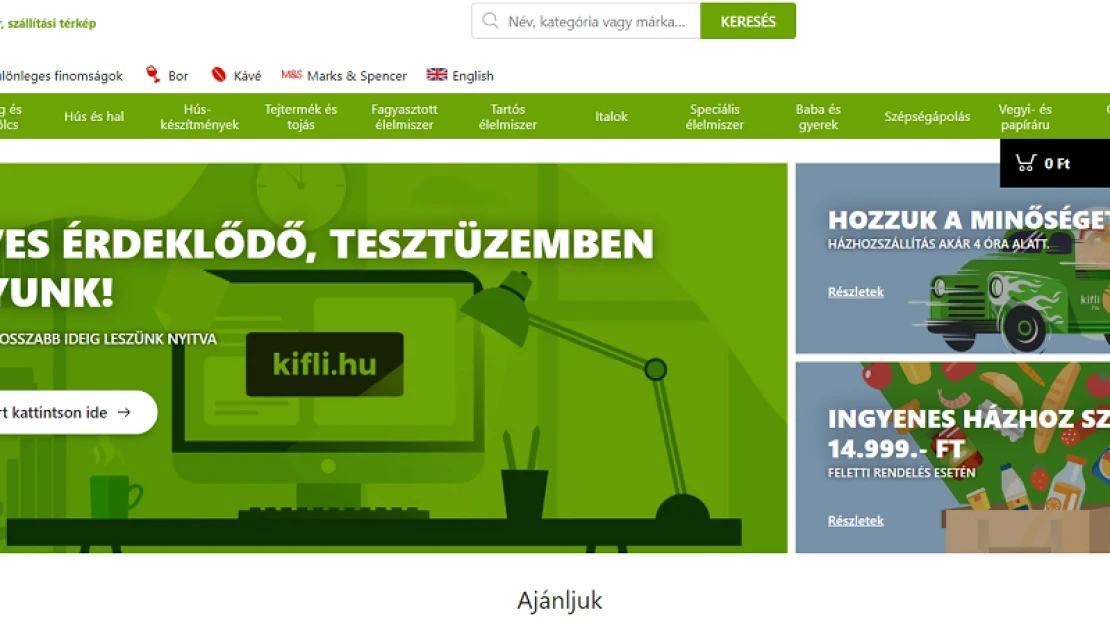Open the Húskészítmények menu

(200, 117)
